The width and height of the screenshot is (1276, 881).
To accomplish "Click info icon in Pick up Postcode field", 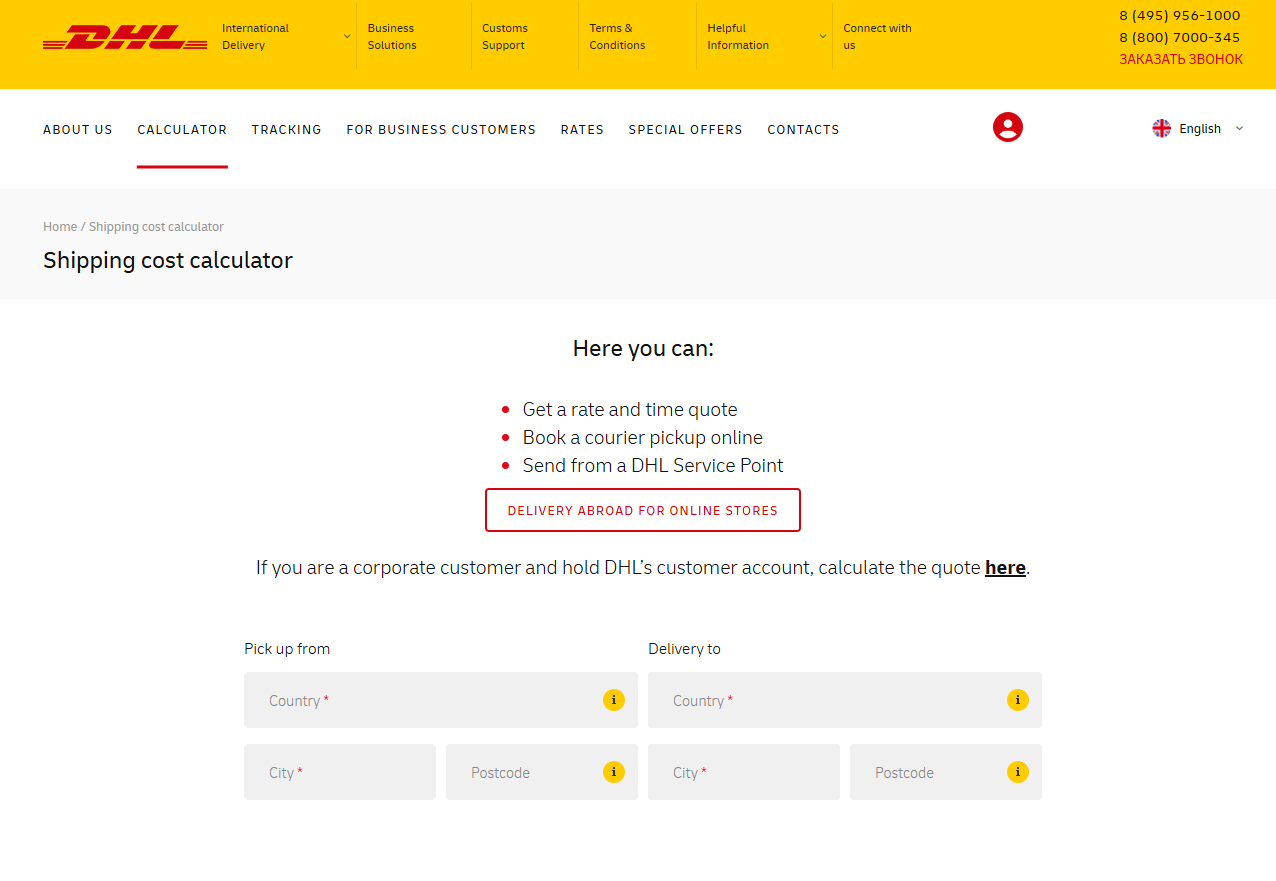I will pyautogui.click(x=614, y=772).
